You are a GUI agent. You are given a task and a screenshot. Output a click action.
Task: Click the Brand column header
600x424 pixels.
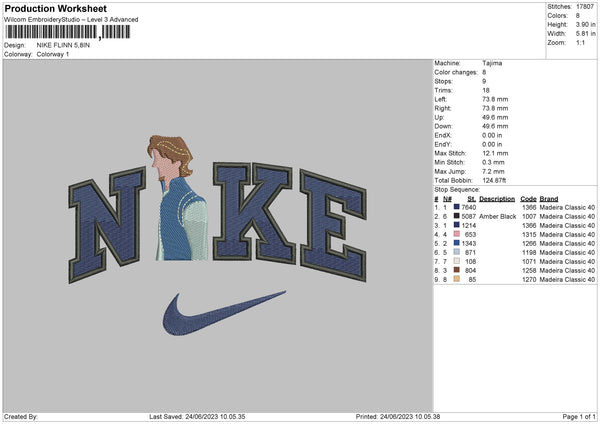(x=550, y=198)
